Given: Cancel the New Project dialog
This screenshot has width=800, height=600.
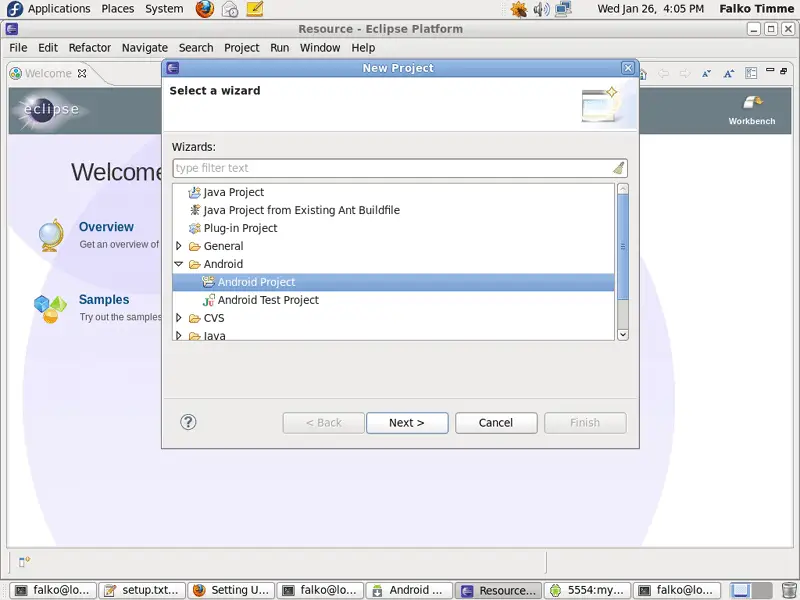Looking at the screenshot, I should pyautogui.click(x=496, y=423).
